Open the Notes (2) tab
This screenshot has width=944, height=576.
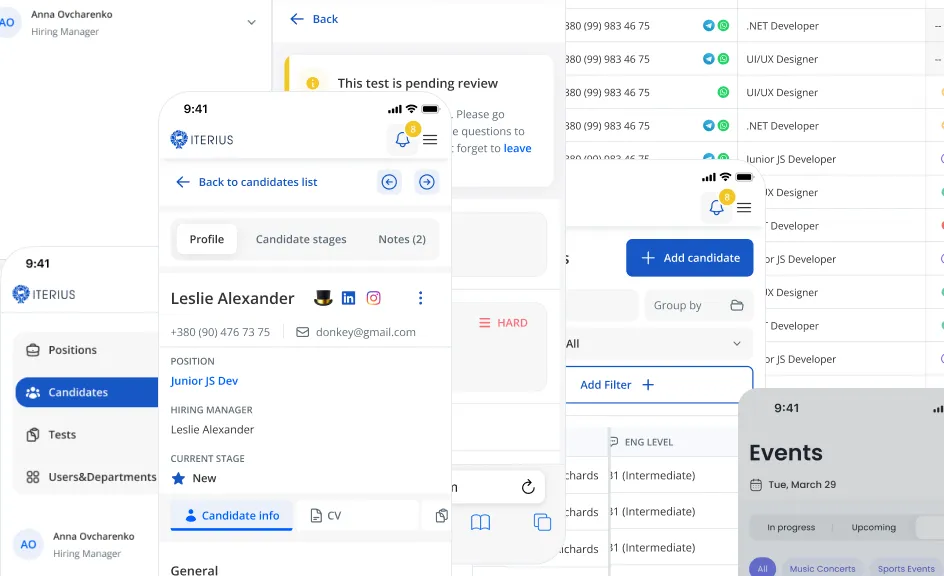pyautogui.click(x=401, y=239)
